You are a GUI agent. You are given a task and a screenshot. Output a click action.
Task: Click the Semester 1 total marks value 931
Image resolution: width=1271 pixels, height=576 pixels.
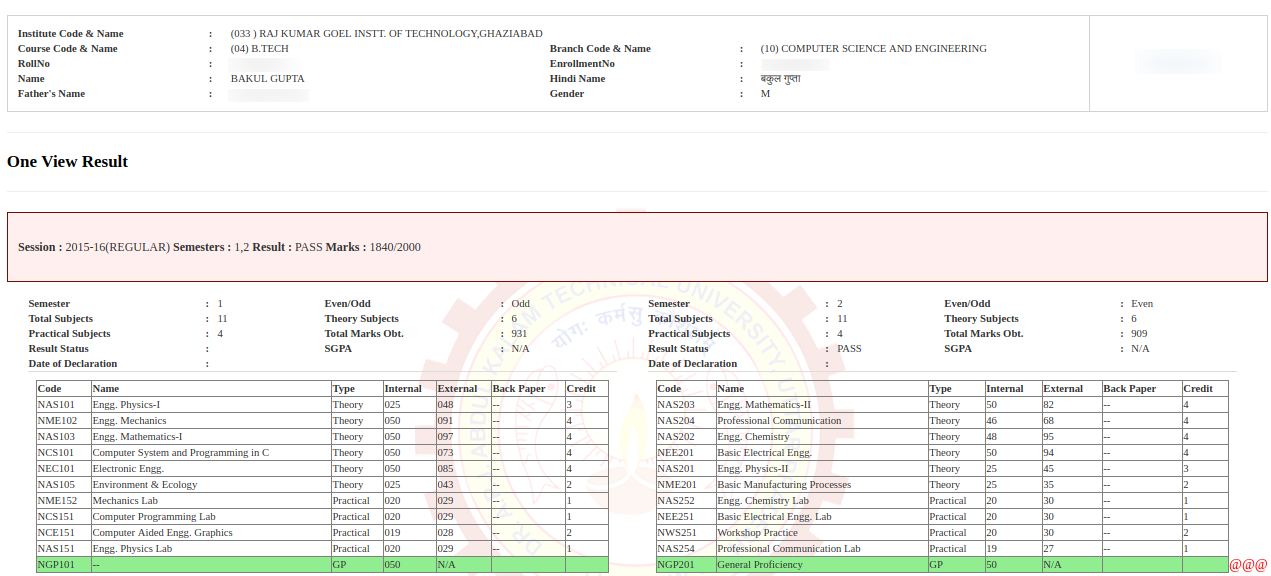pos(519,334)
